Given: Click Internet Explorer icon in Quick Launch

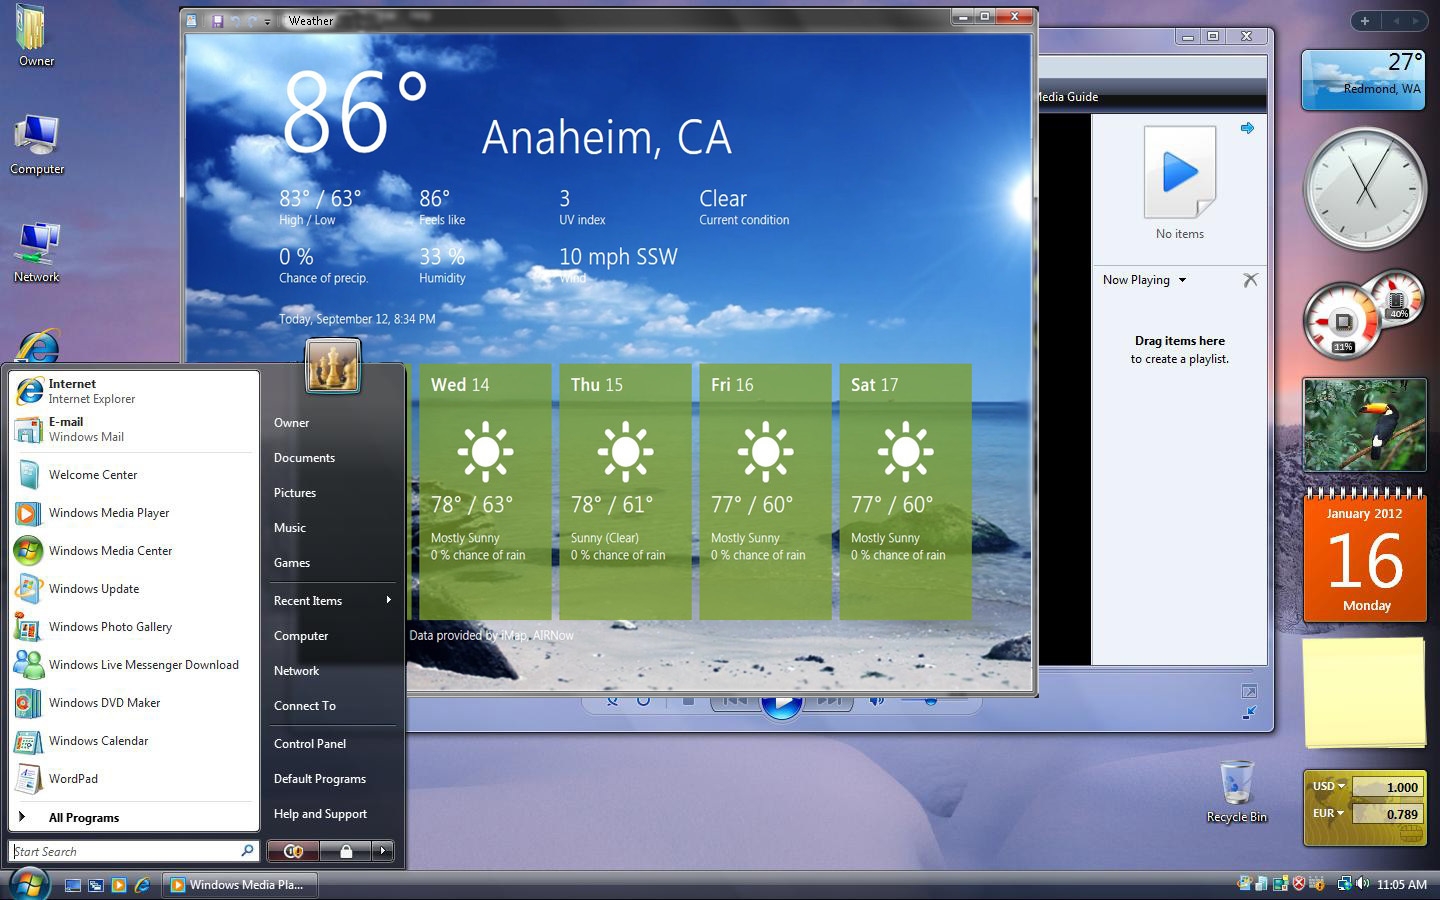Looking at the screenshot, I should [x=142, y=885].
